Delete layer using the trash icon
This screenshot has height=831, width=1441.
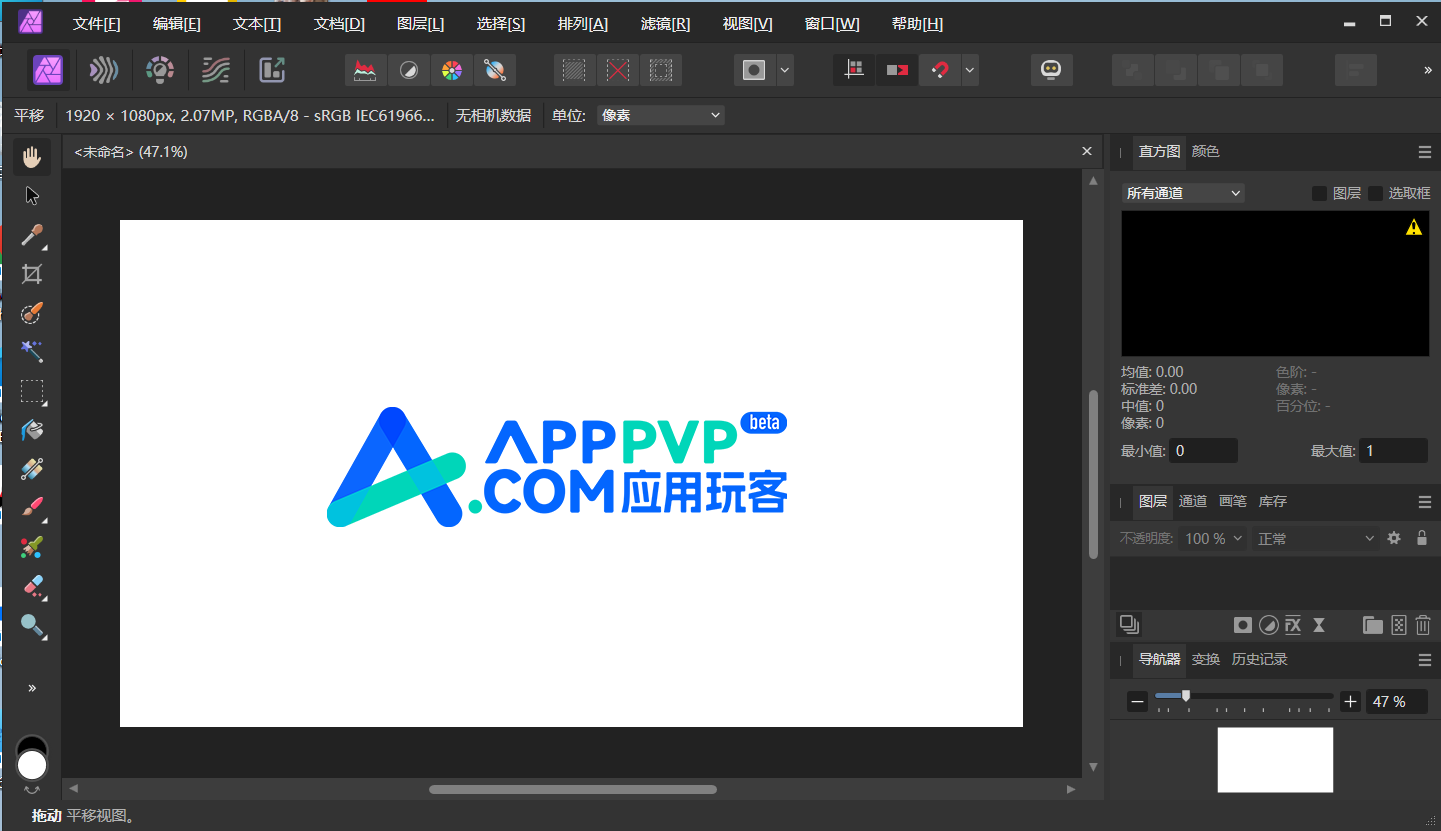coord(1423,625)
